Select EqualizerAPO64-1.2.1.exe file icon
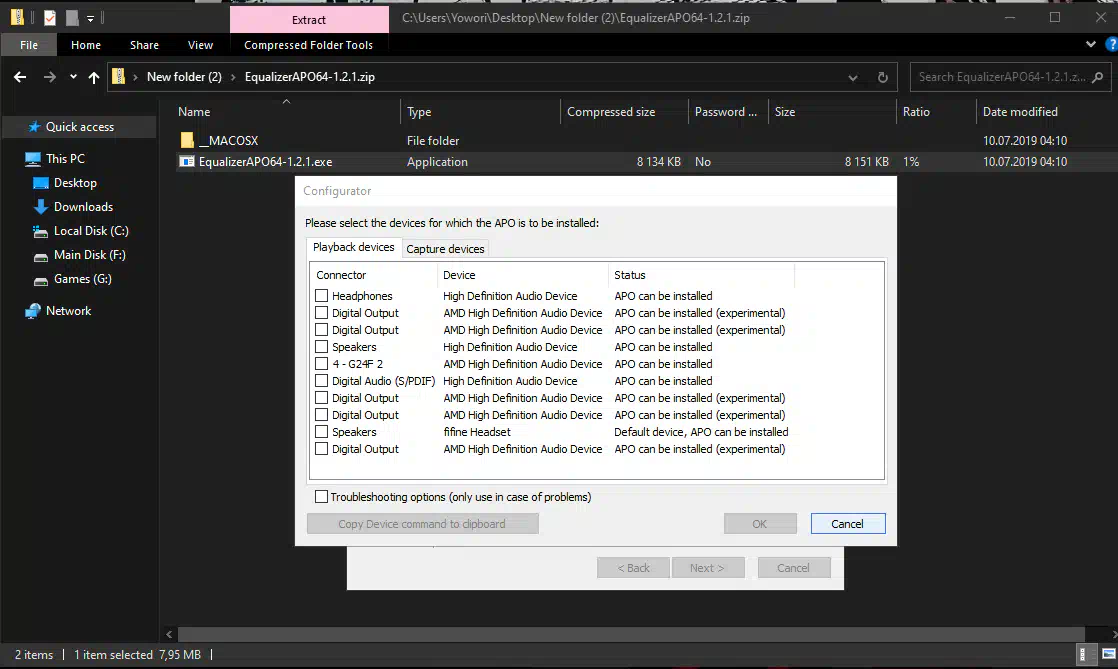The height and width of the screenshot is (669, 1118). (187, 162)
